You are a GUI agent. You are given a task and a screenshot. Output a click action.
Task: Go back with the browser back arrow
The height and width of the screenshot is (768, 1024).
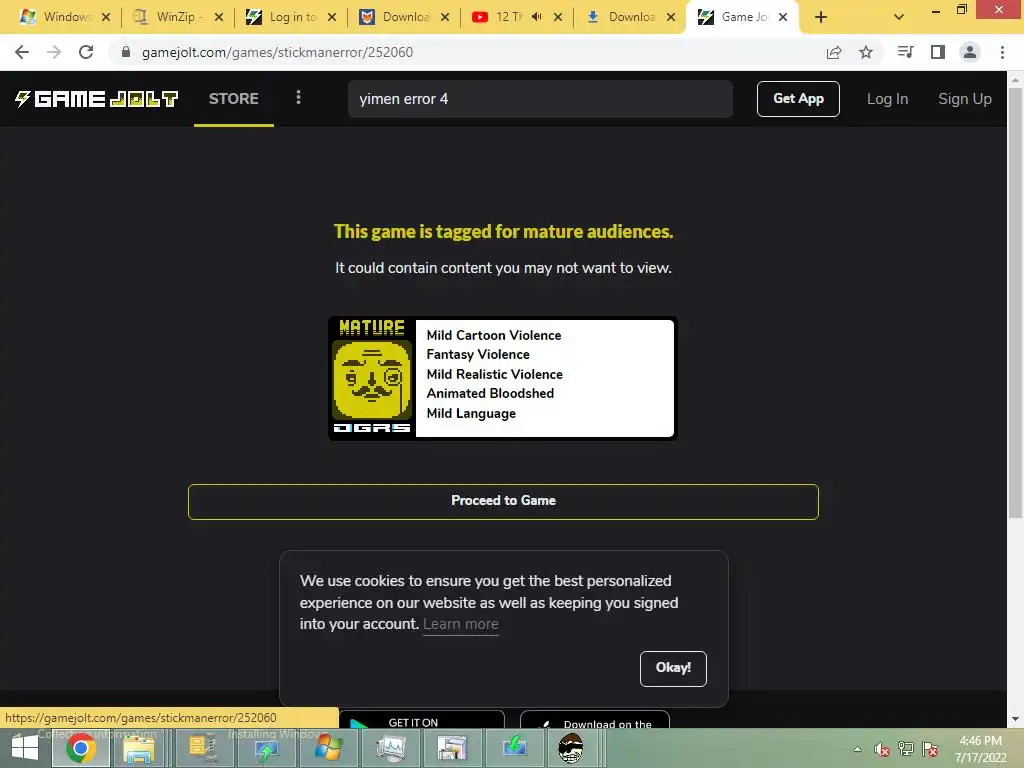pos(22,52)
